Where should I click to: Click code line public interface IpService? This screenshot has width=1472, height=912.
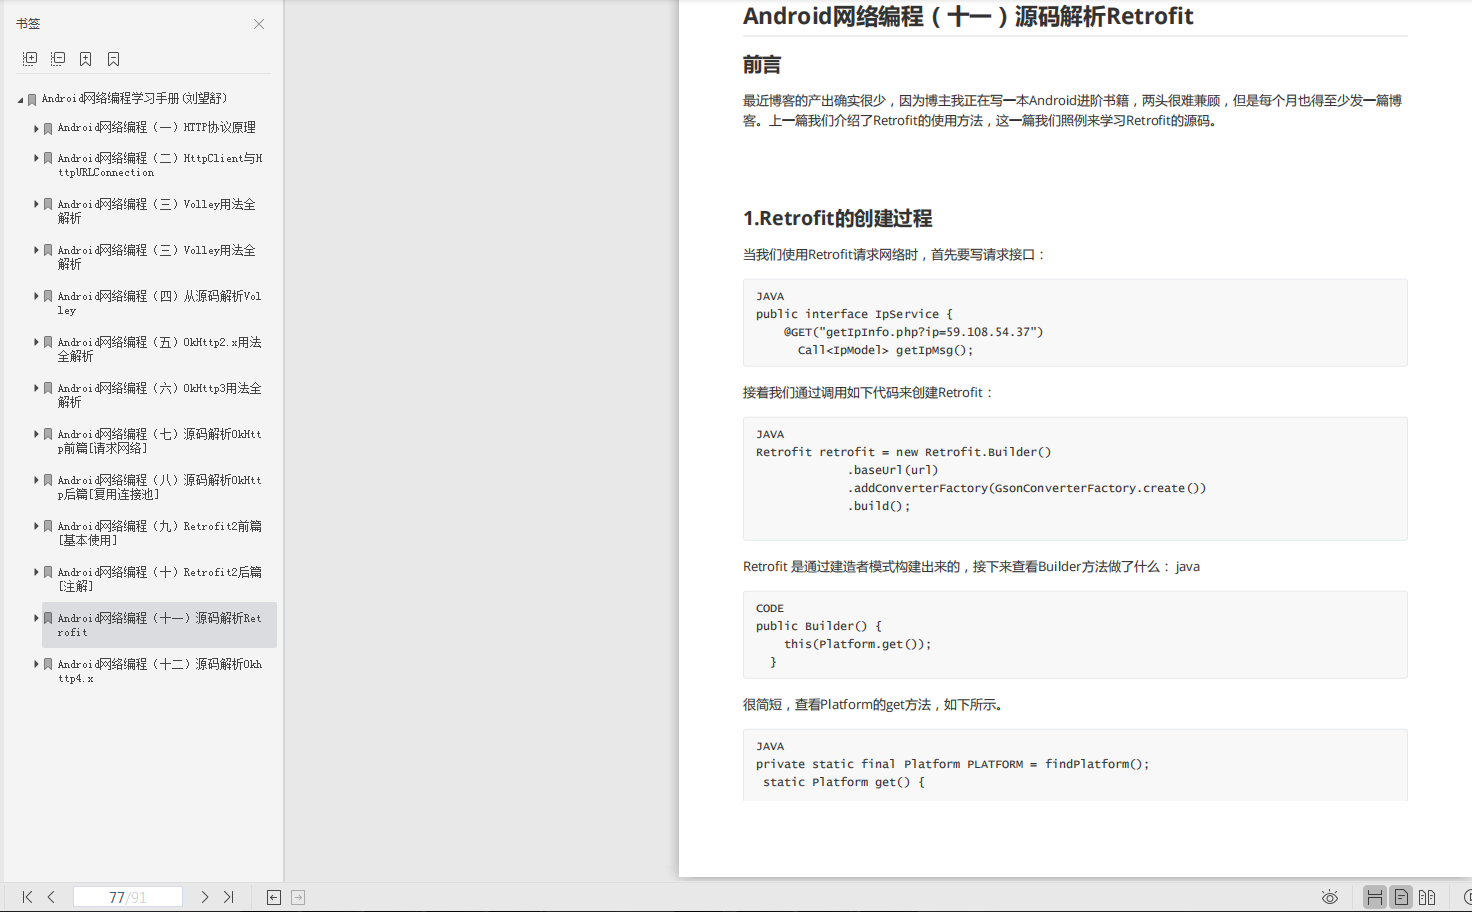[854, 314]
